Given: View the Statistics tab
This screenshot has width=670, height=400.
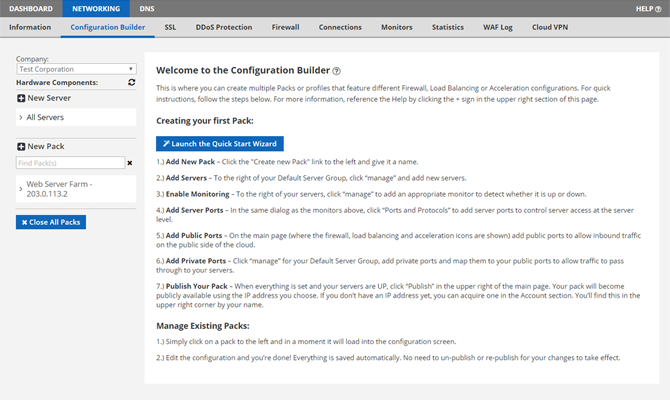Looking at the screenshot, I should click(447, 27).
